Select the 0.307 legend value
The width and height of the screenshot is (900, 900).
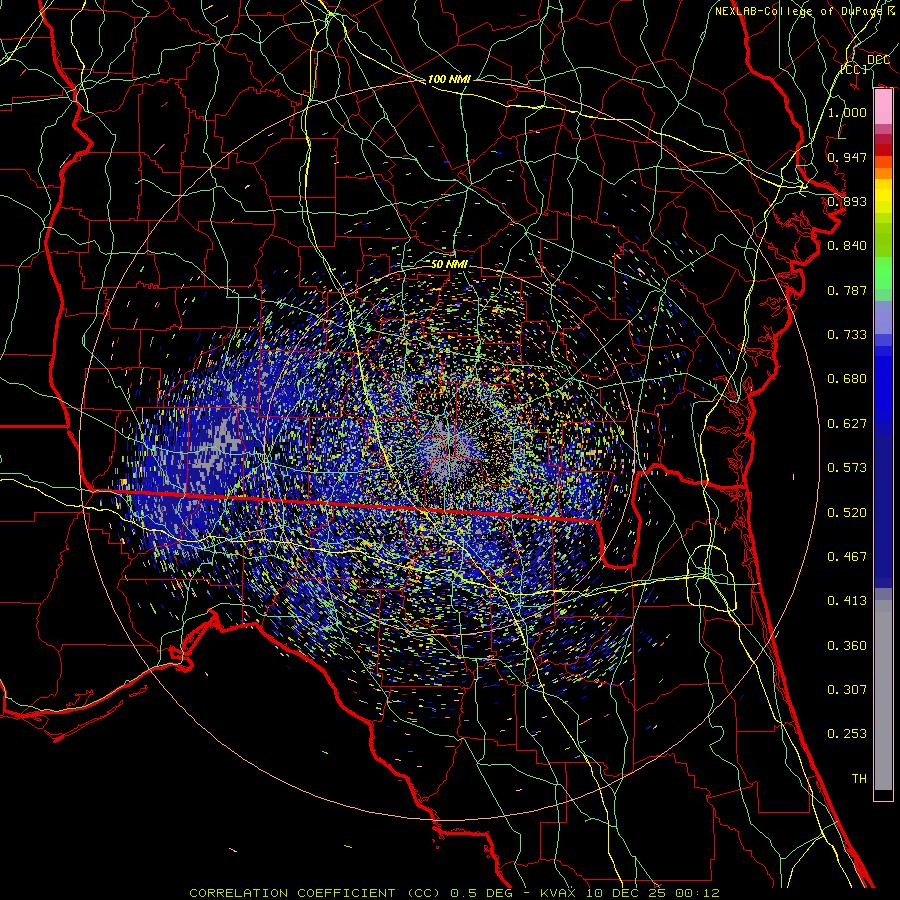tap(847, 690)
